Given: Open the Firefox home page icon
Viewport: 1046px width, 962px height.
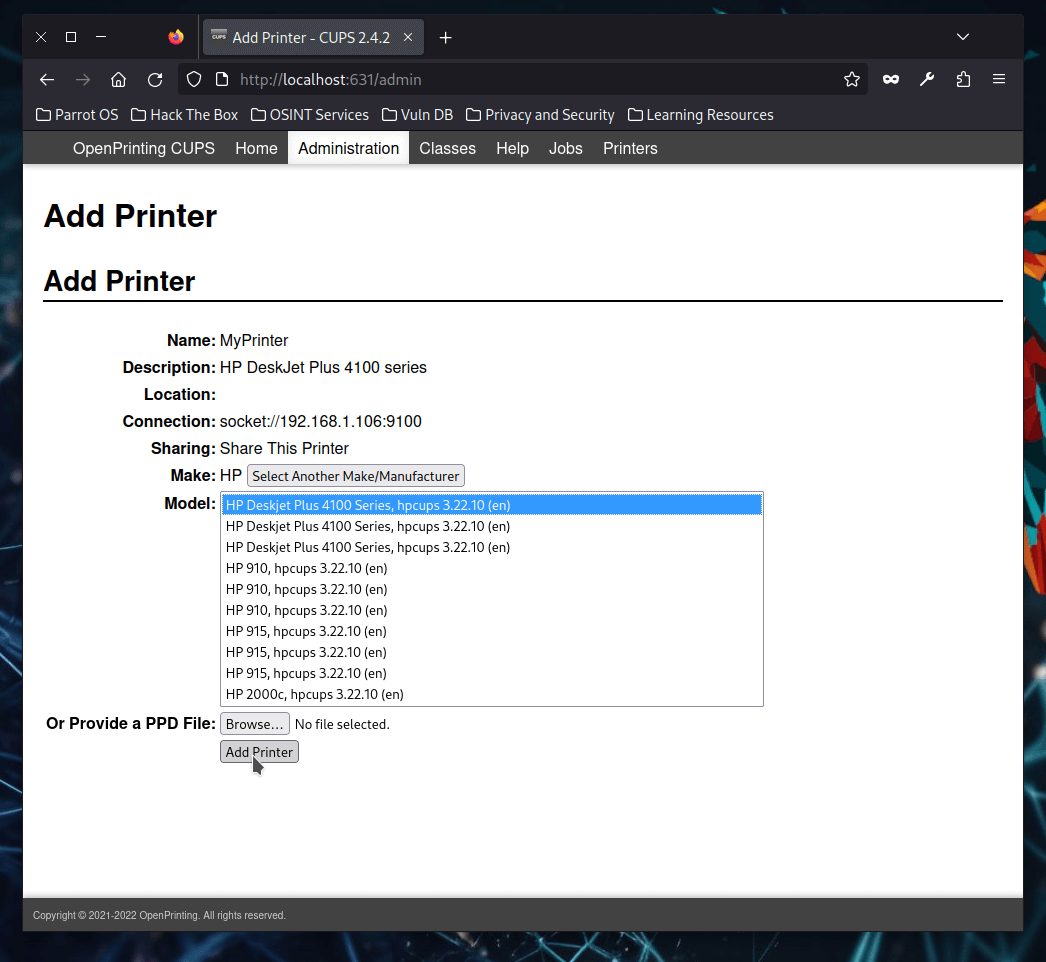Looking at the screenshot, I should (118, 79).
